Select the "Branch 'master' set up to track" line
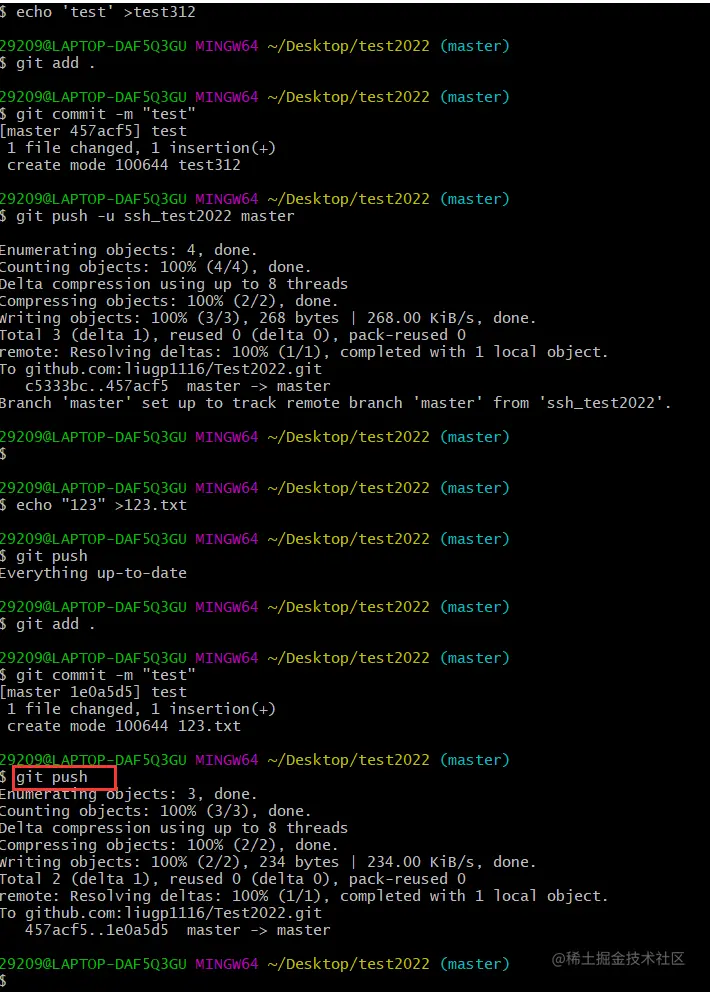The height and width of the screenshot is (992, 710). (335, 403)
